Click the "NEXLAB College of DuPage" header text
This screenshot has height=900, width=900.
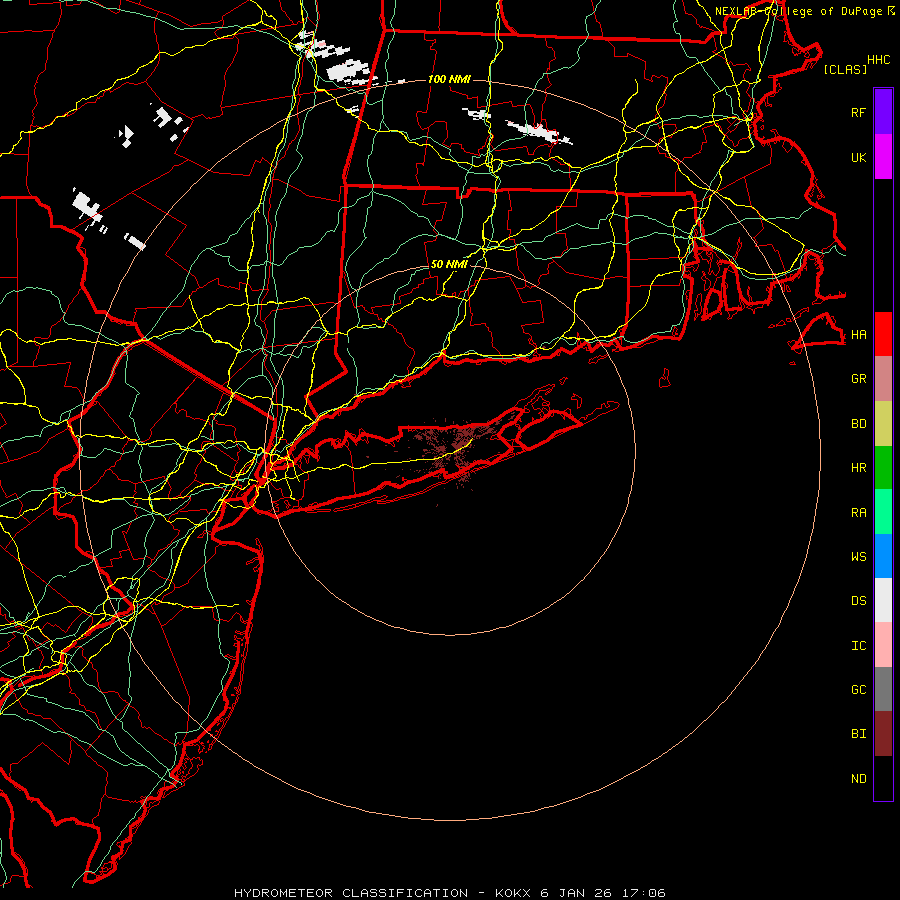click(800, 11)
